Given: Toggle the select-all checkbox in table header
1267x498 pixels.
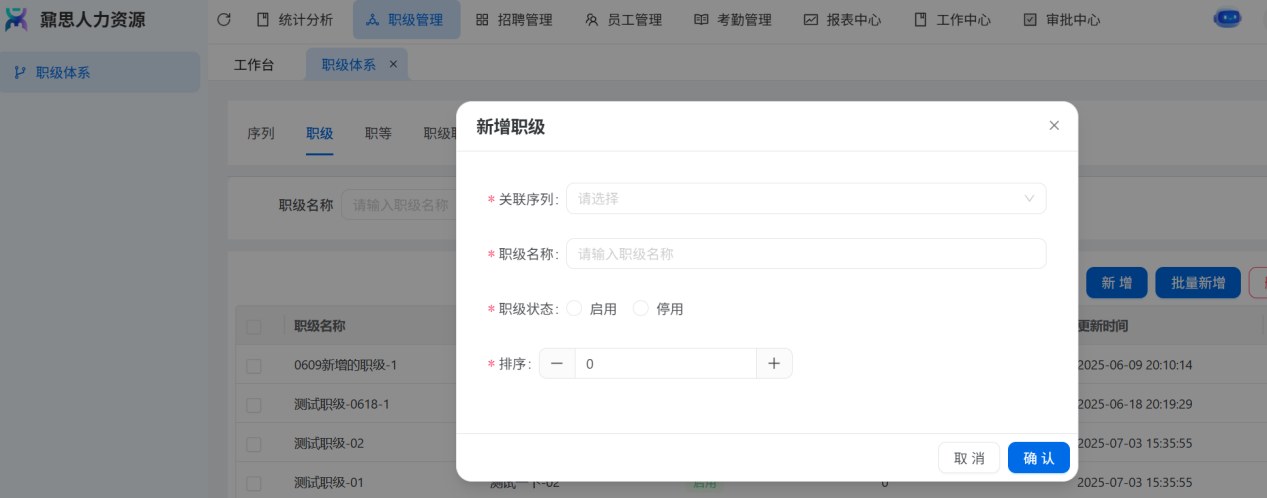Looking at the screenshot, I should point(254,327).
